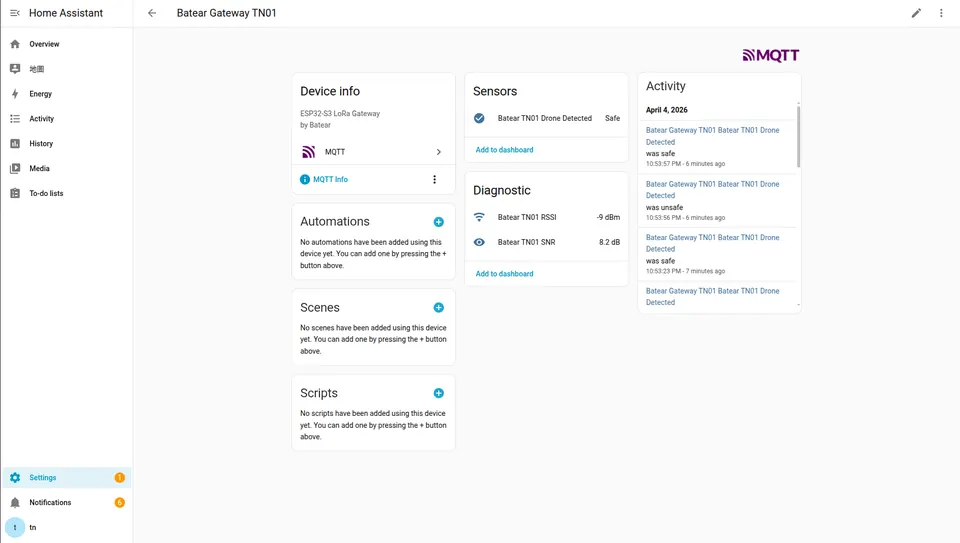This screenshot has width=960, height=543.
Task: Open Activity entry that was unsafe
Action: (713, 190)
